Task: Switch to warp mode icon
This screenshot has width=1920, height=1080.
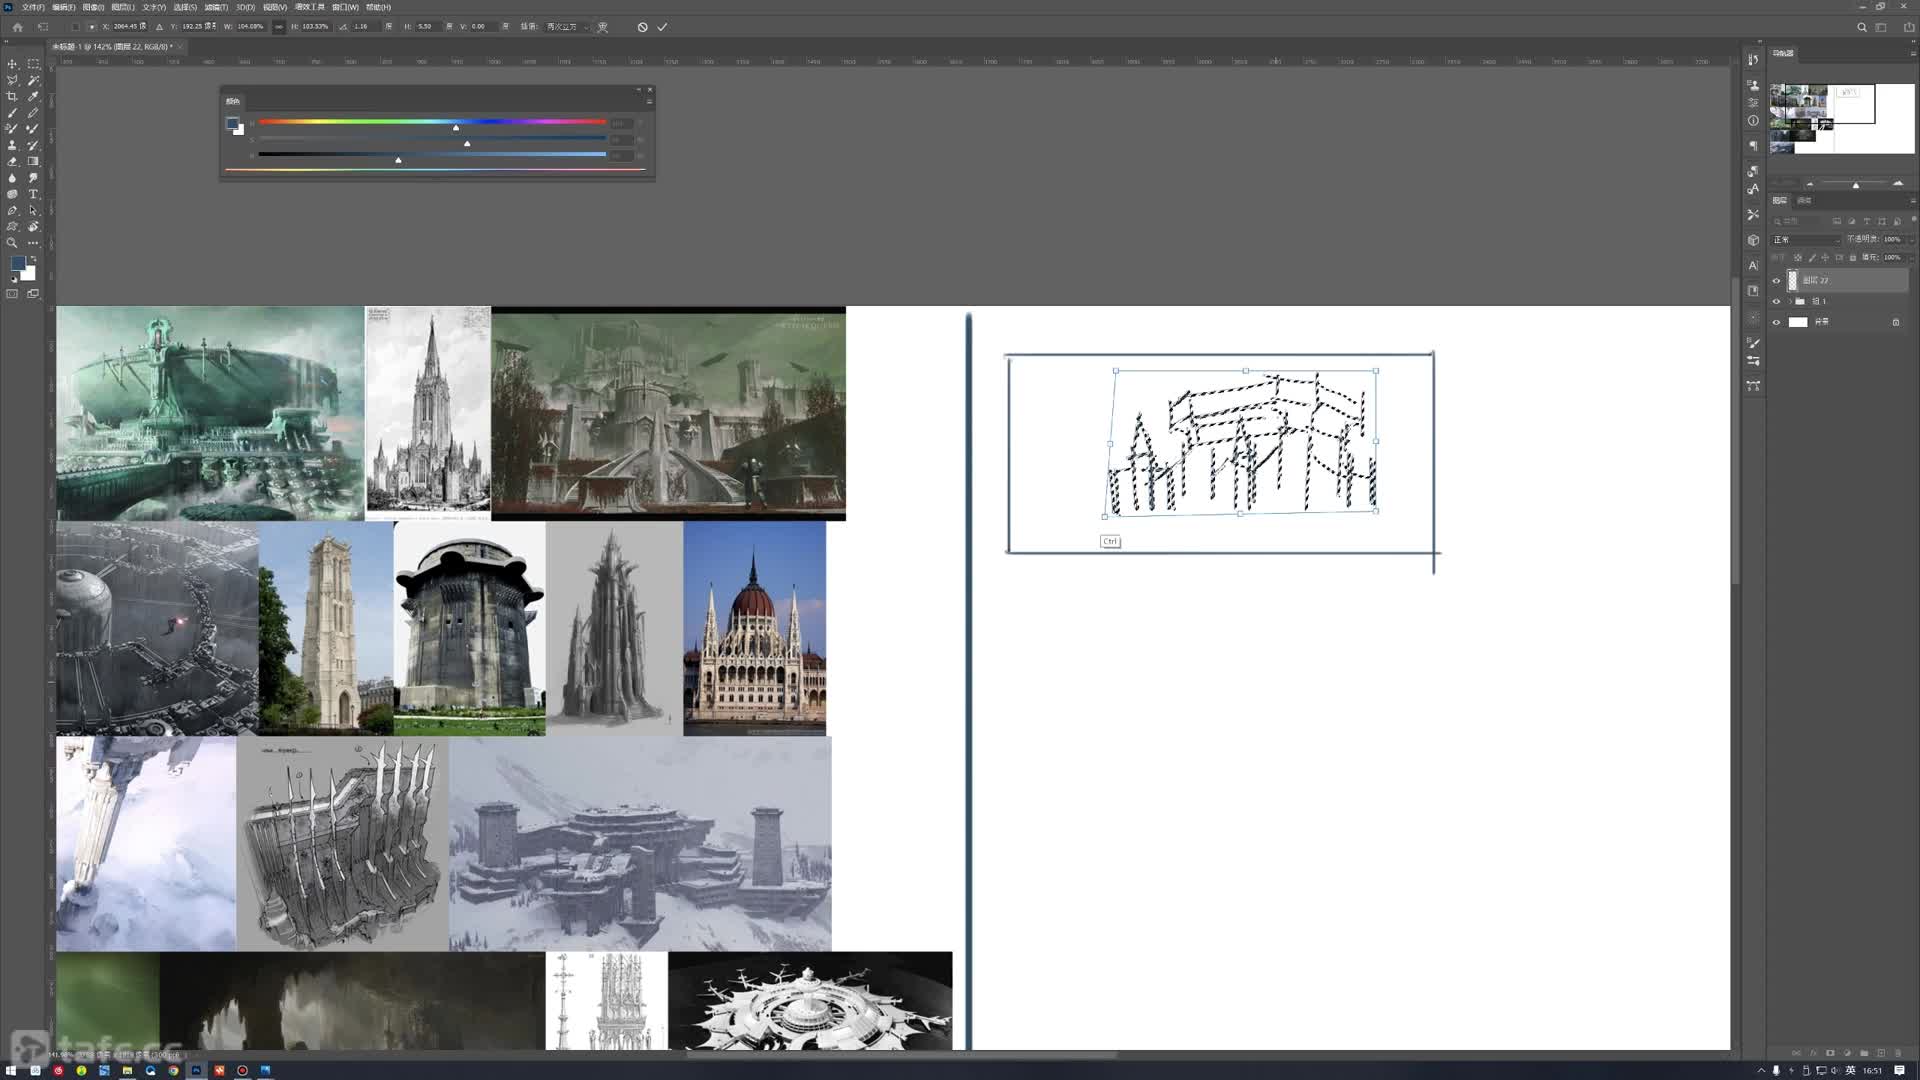Action: tap(603, 27)
